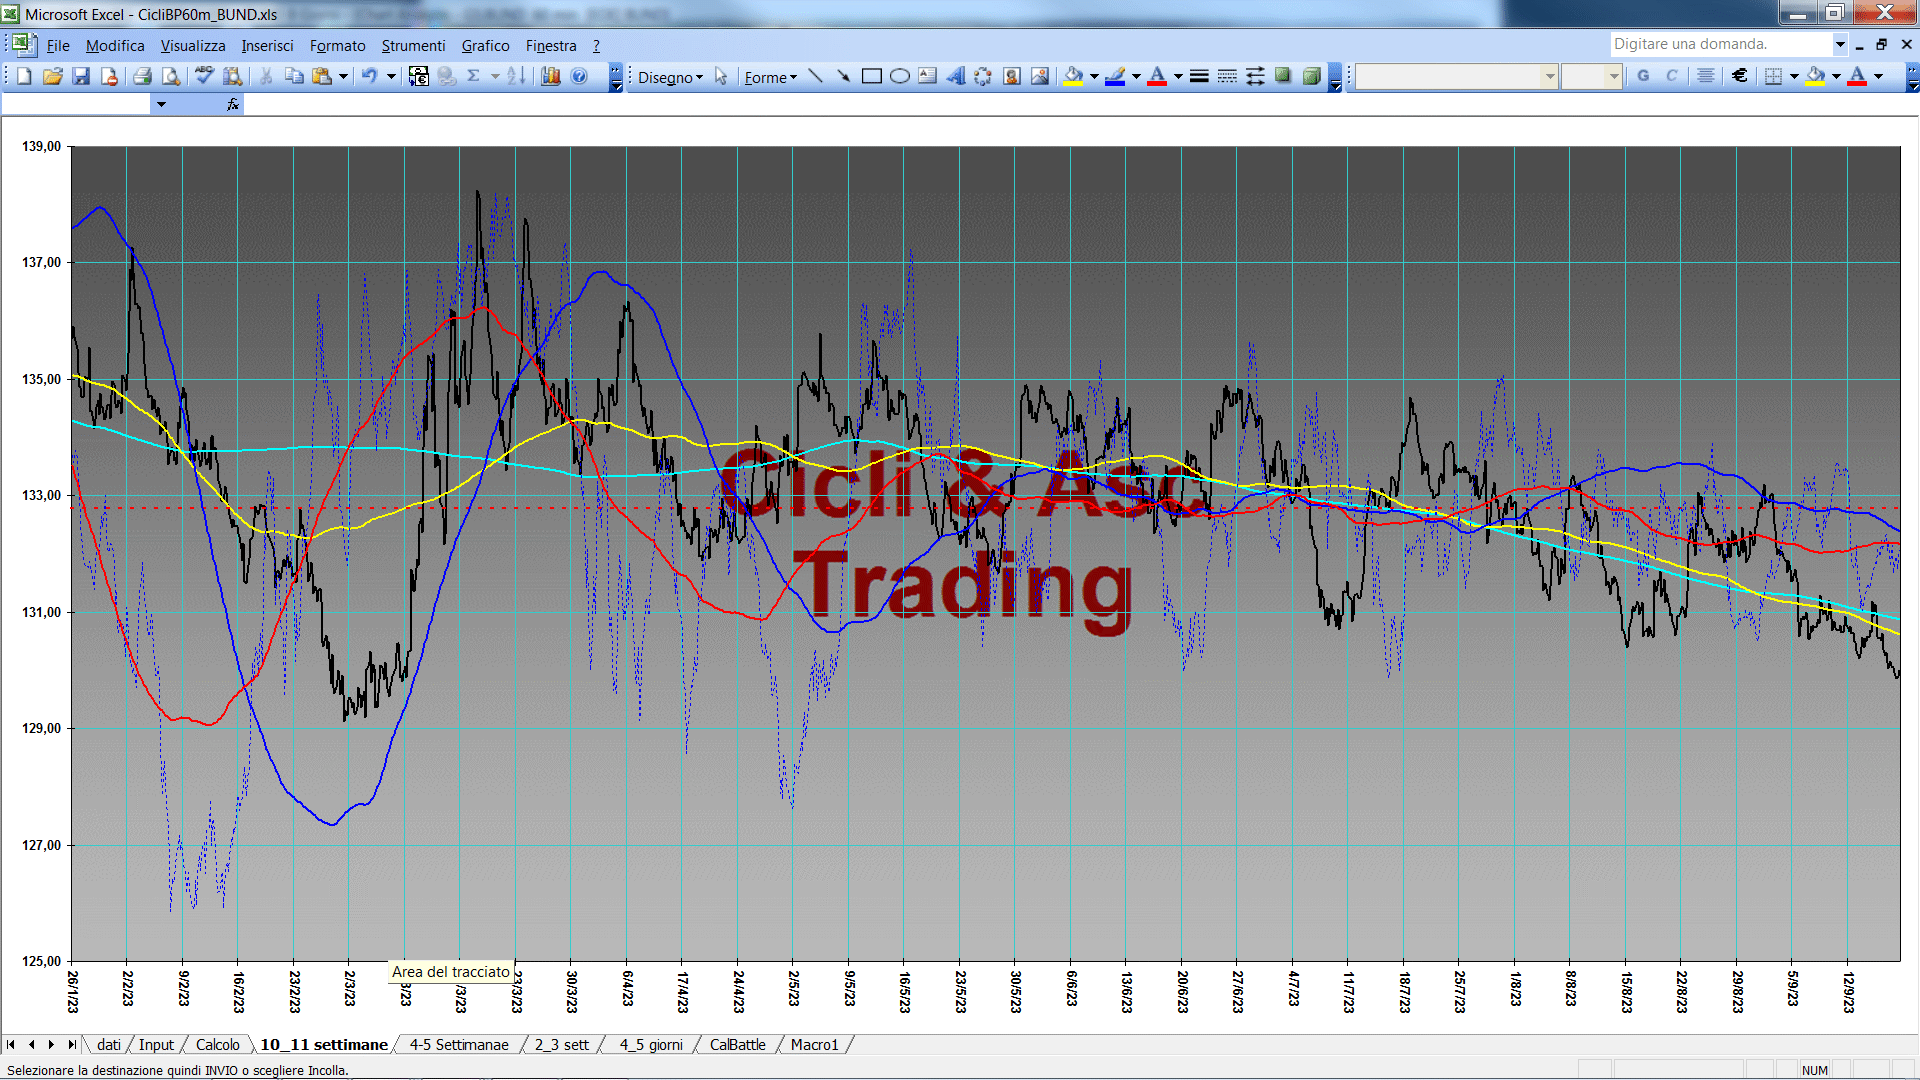Insert a picture from file icon

[x=1040, y=76]
